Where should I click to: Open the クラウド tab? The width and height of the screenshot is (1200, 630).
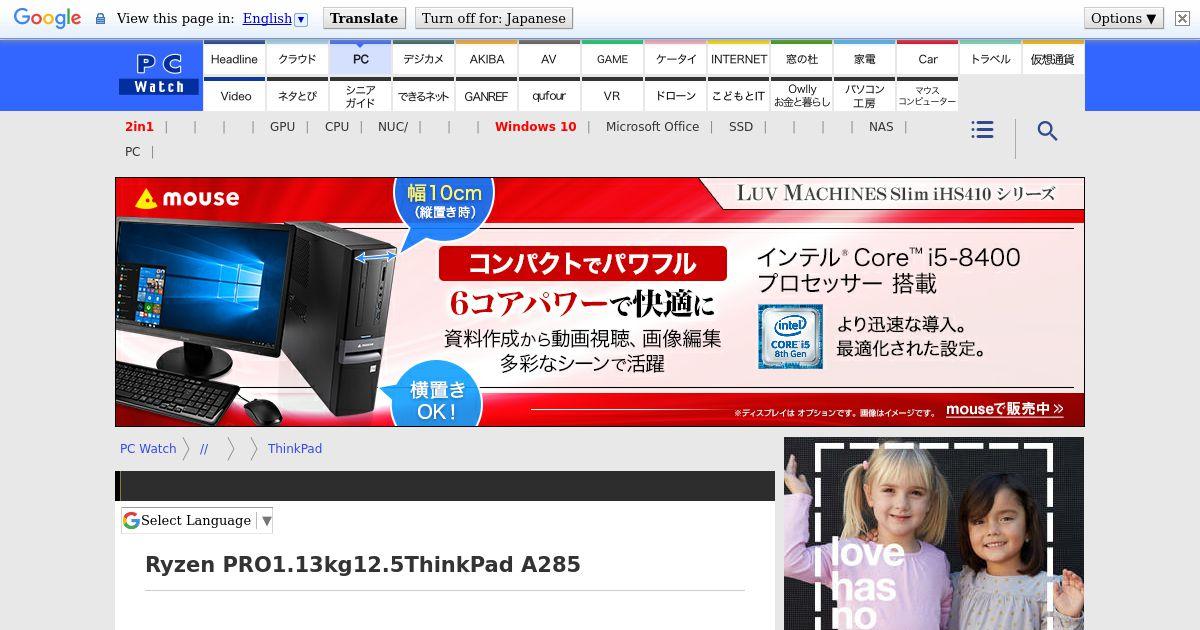point(297,58)
